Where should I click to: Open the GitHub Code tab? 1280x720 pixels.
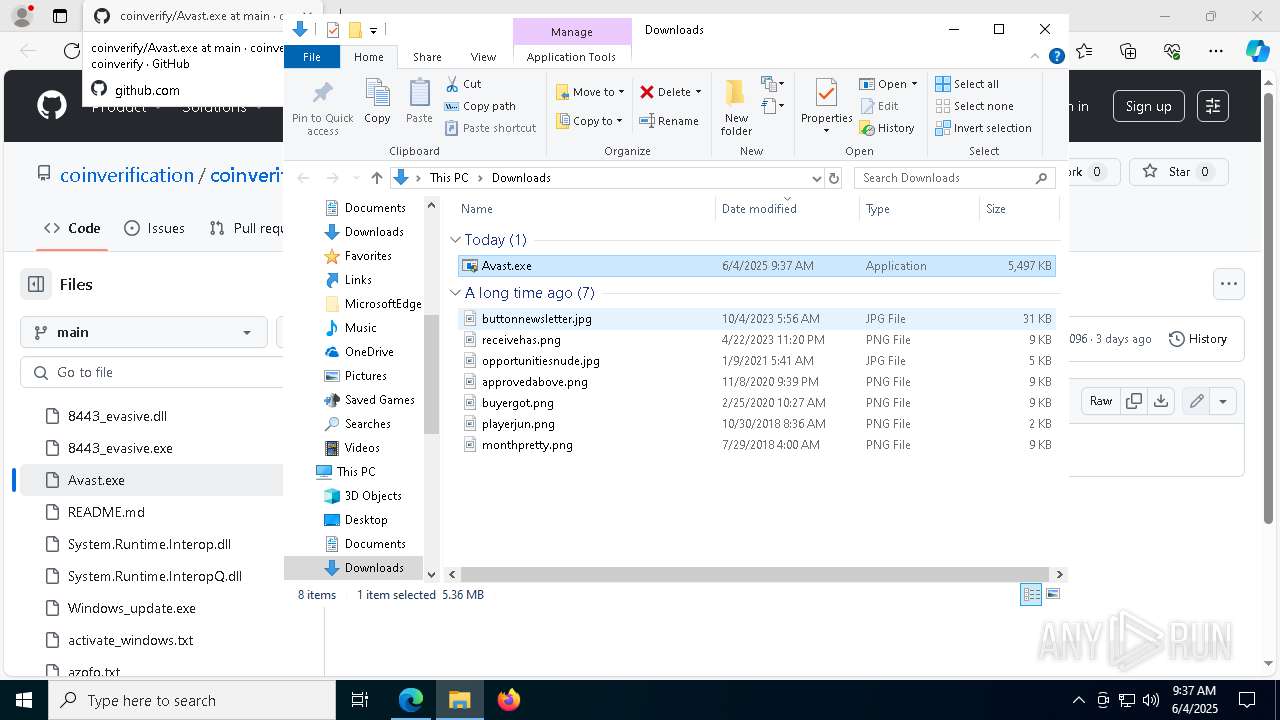click(x=72, y=228)
